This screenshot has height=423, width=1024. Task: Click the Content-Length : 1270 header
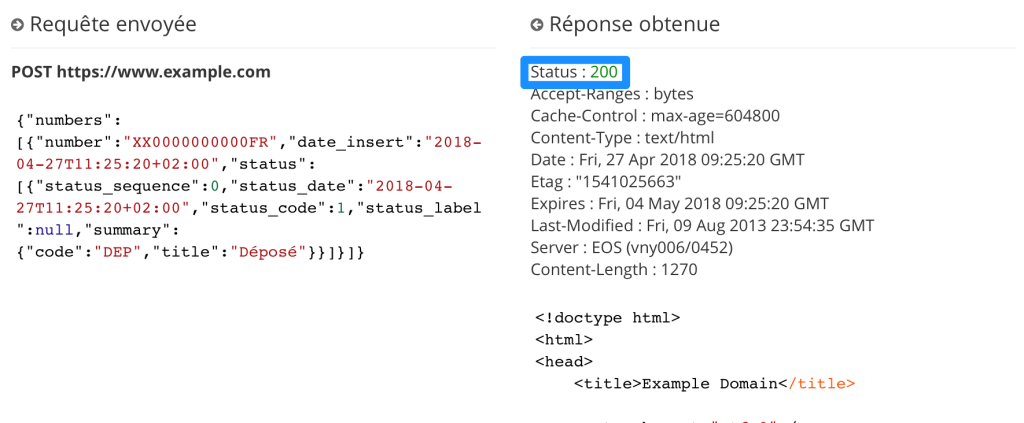coord(613,270)
